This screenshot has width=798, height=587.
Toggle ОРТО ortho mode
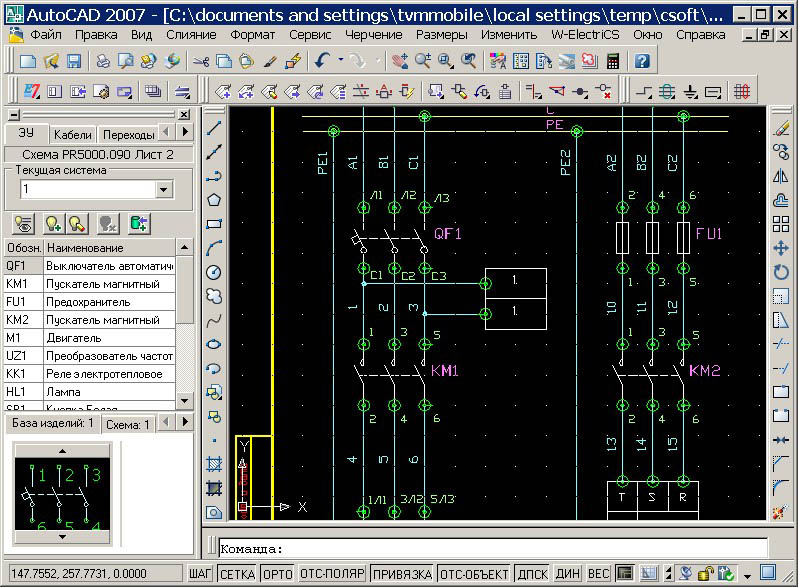point(277,574)
